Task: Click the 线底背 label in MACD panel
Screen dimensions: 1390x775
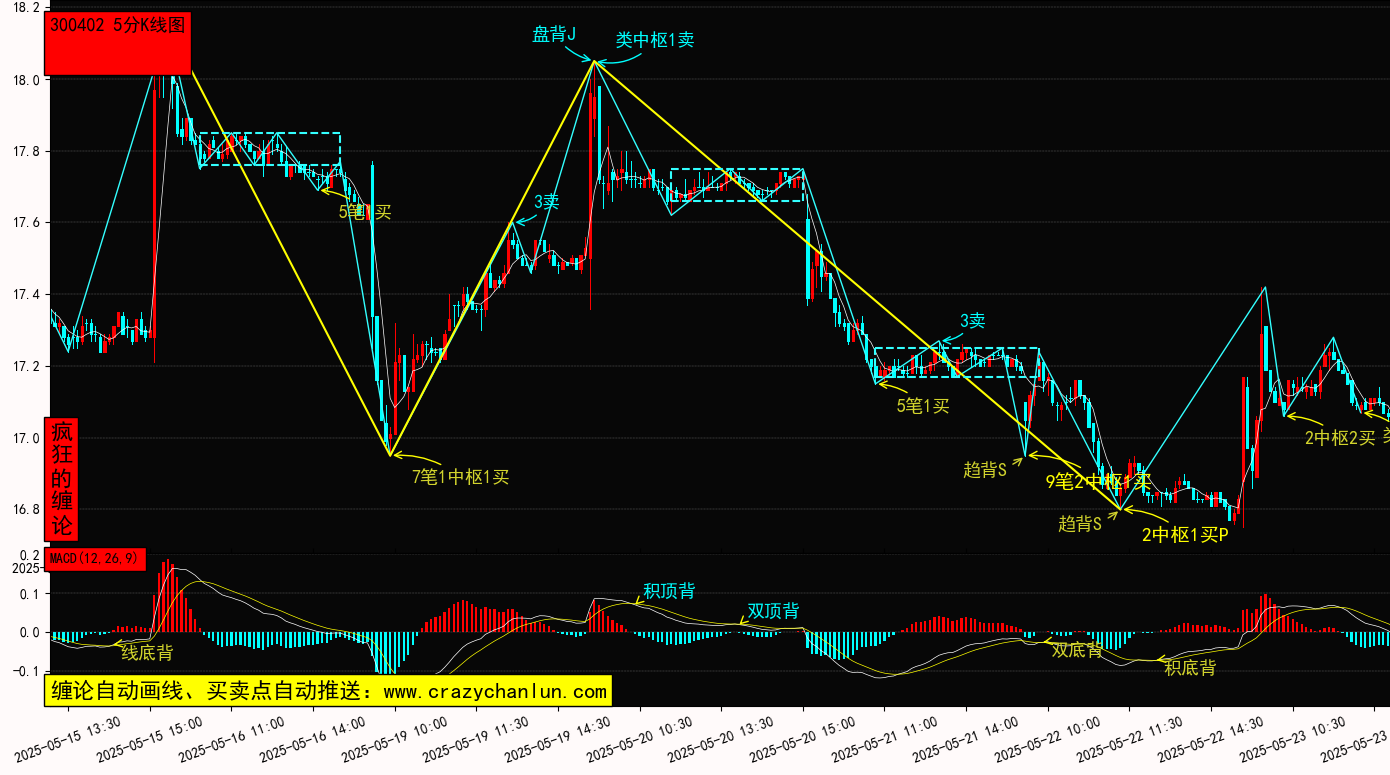Action: coord(147,653)
